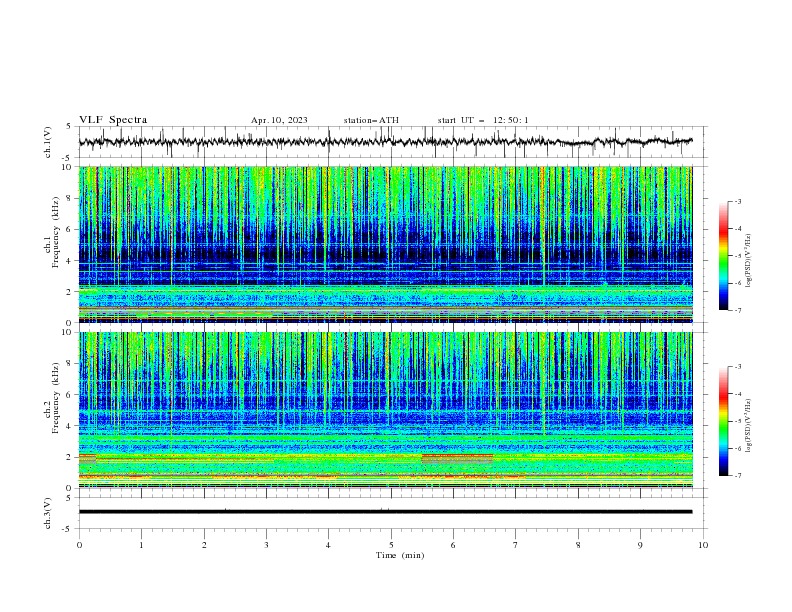Click the time axis tick label '8'
792x612 pixels.
tap(578, 545)
